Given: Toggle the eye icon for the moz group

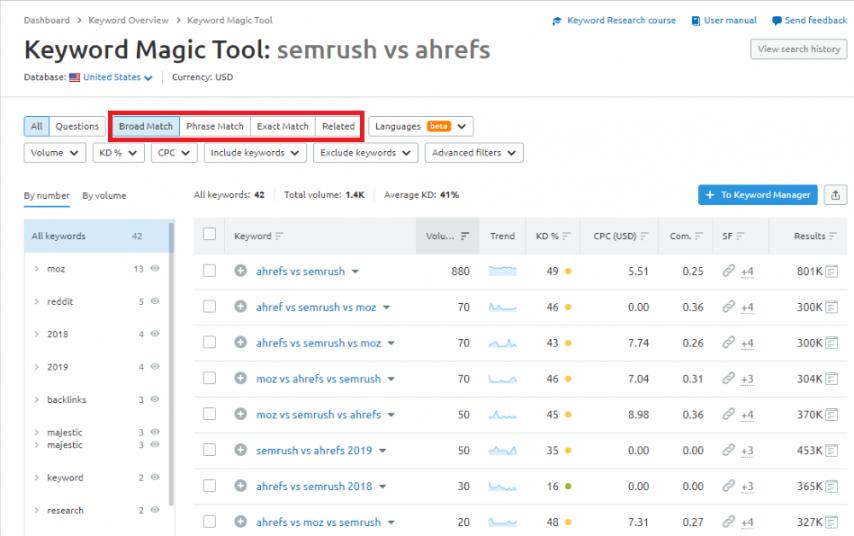Looking at the screenshot, I should [155, 269].
